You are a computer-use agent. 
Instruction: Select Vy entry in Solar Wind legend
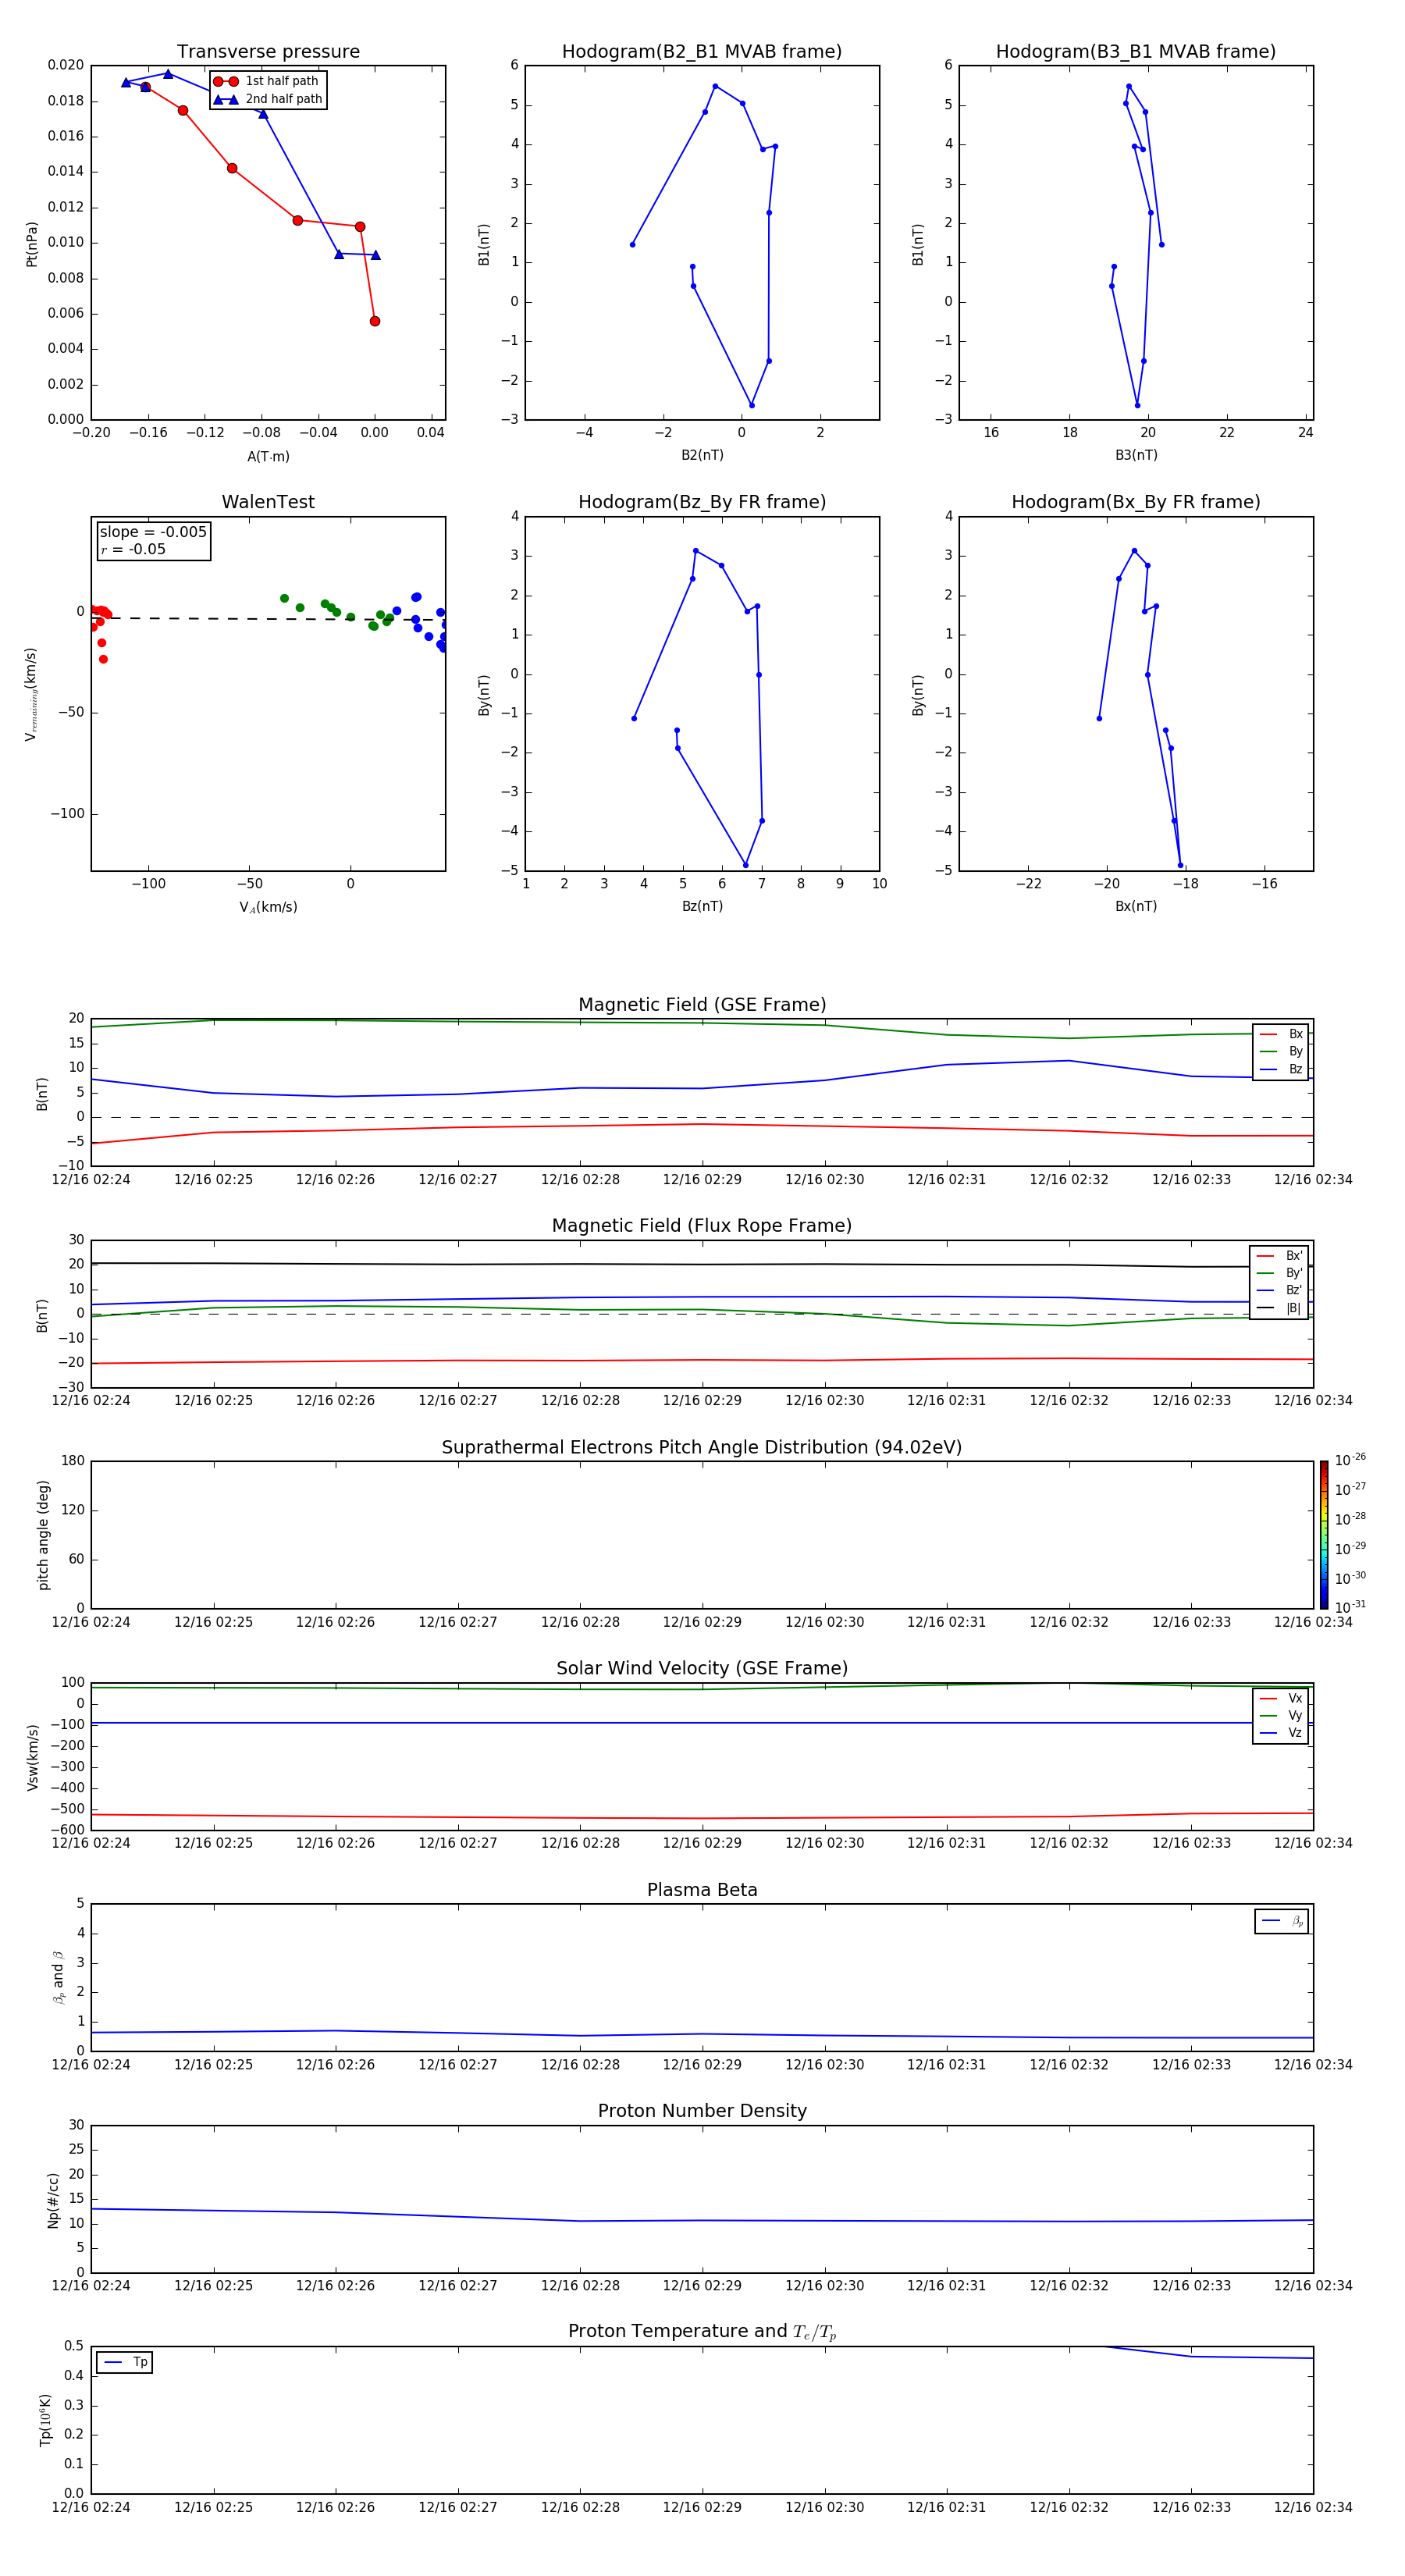[1281, 1716]
